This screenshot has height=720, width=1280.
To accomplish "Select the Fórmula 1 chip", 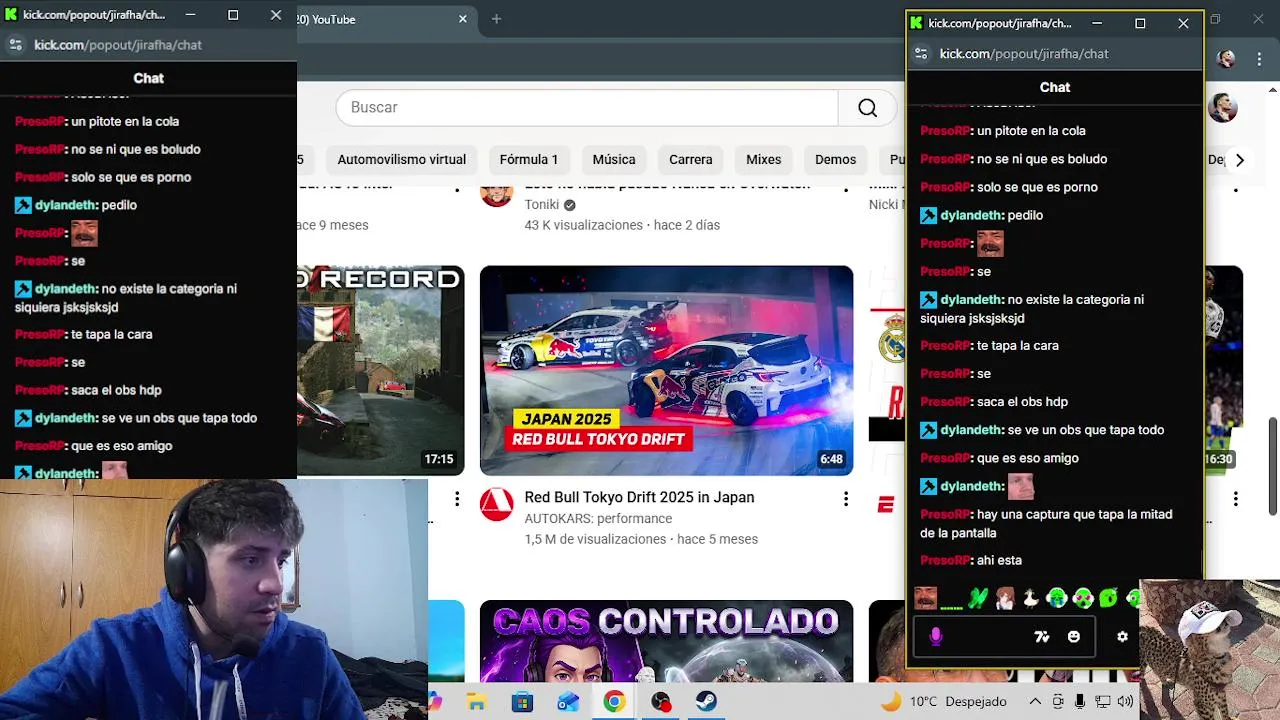I will click(529, 160).
